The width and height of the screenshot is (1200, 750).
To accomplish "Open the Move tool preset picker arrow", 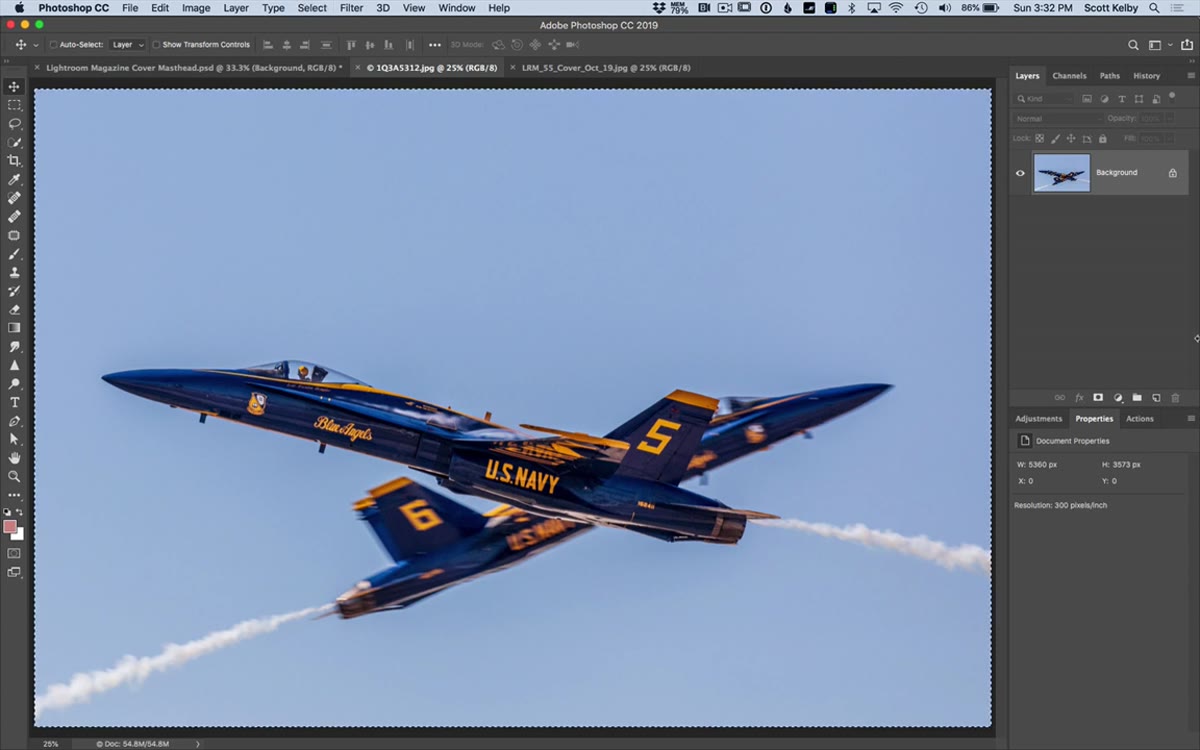I will click(36, 45).
